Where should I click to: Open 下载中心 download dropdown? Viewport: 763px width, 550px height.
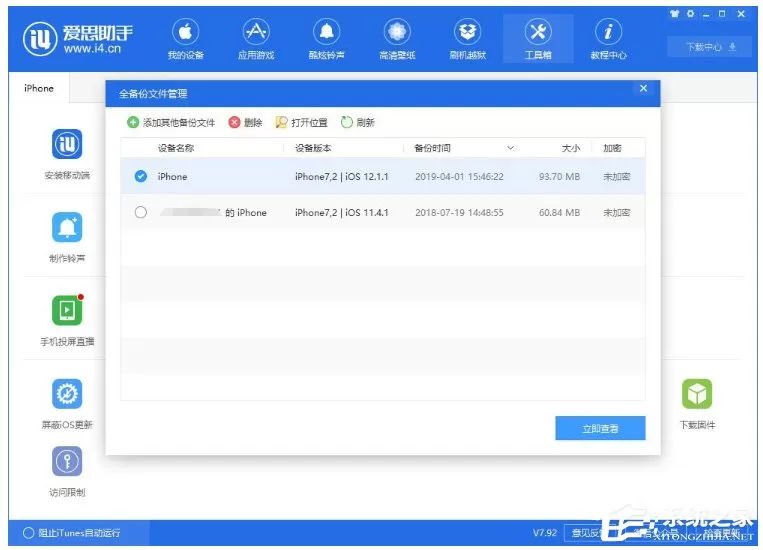(x=709, y=47)
